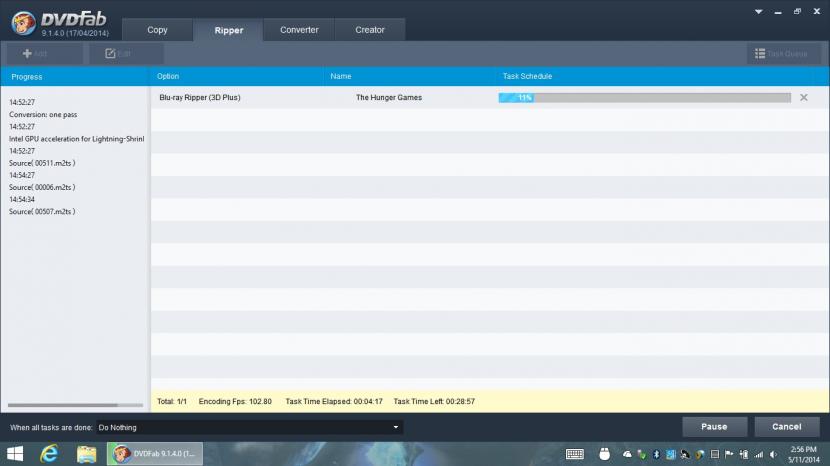Open the Action Center flag icon
This screenshot has height=466, width=830.
729,454
